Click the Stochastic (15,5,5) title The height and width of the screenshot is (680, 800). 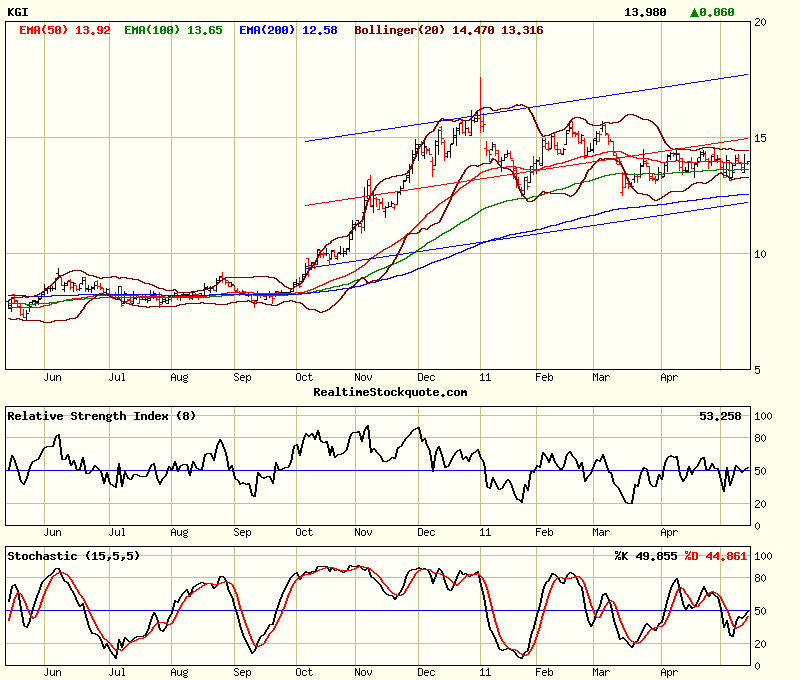click(x=73, y=556)
